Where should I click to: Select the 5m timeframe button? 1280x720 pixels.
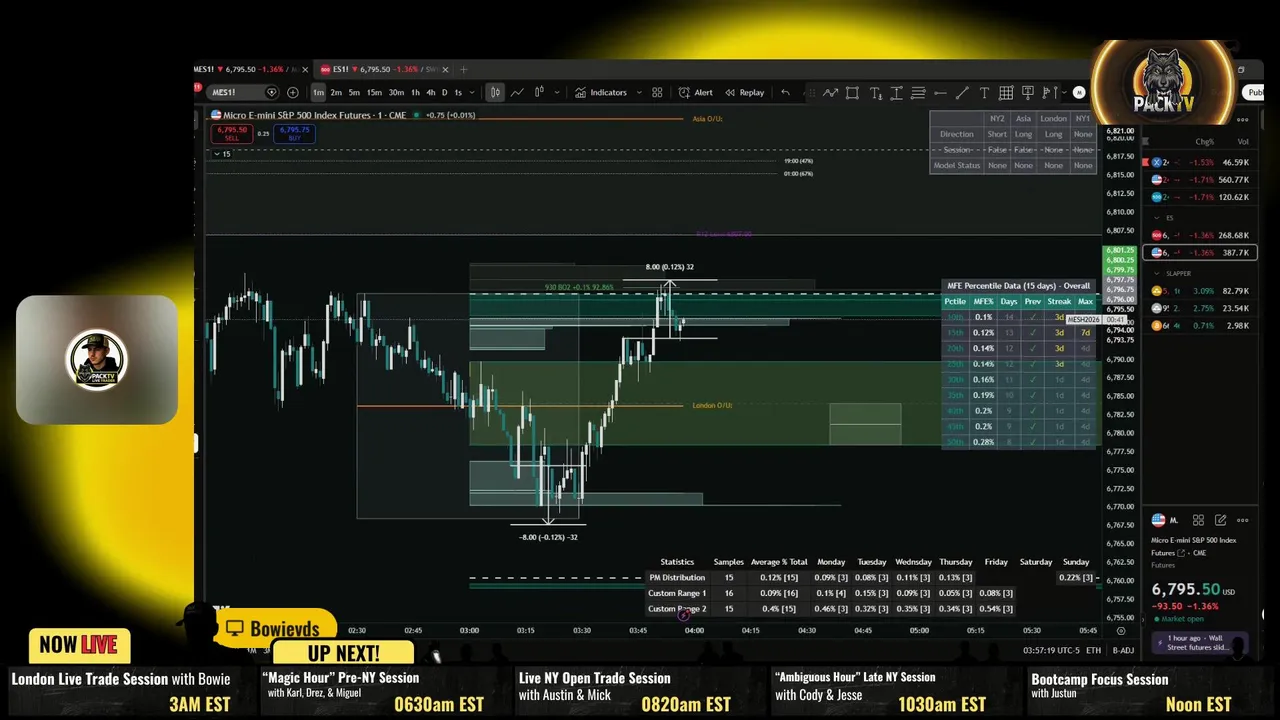(x=354, y=92)
